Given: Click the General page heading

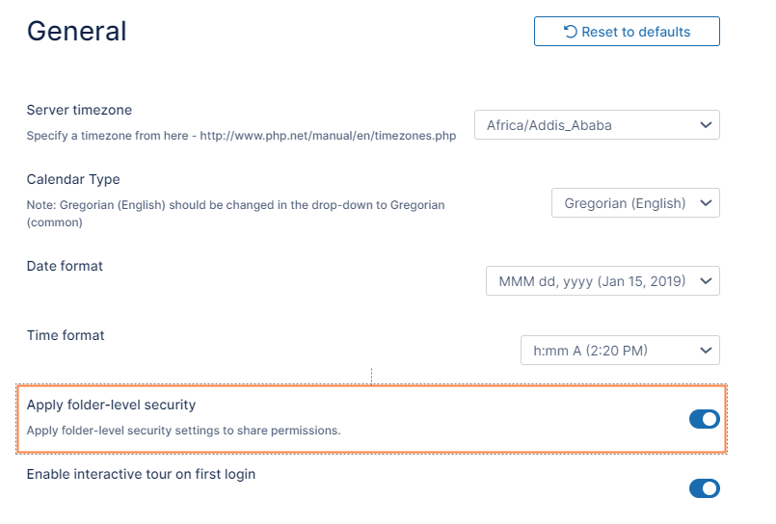Looking at the screenshot, I should tap(76, 31).
